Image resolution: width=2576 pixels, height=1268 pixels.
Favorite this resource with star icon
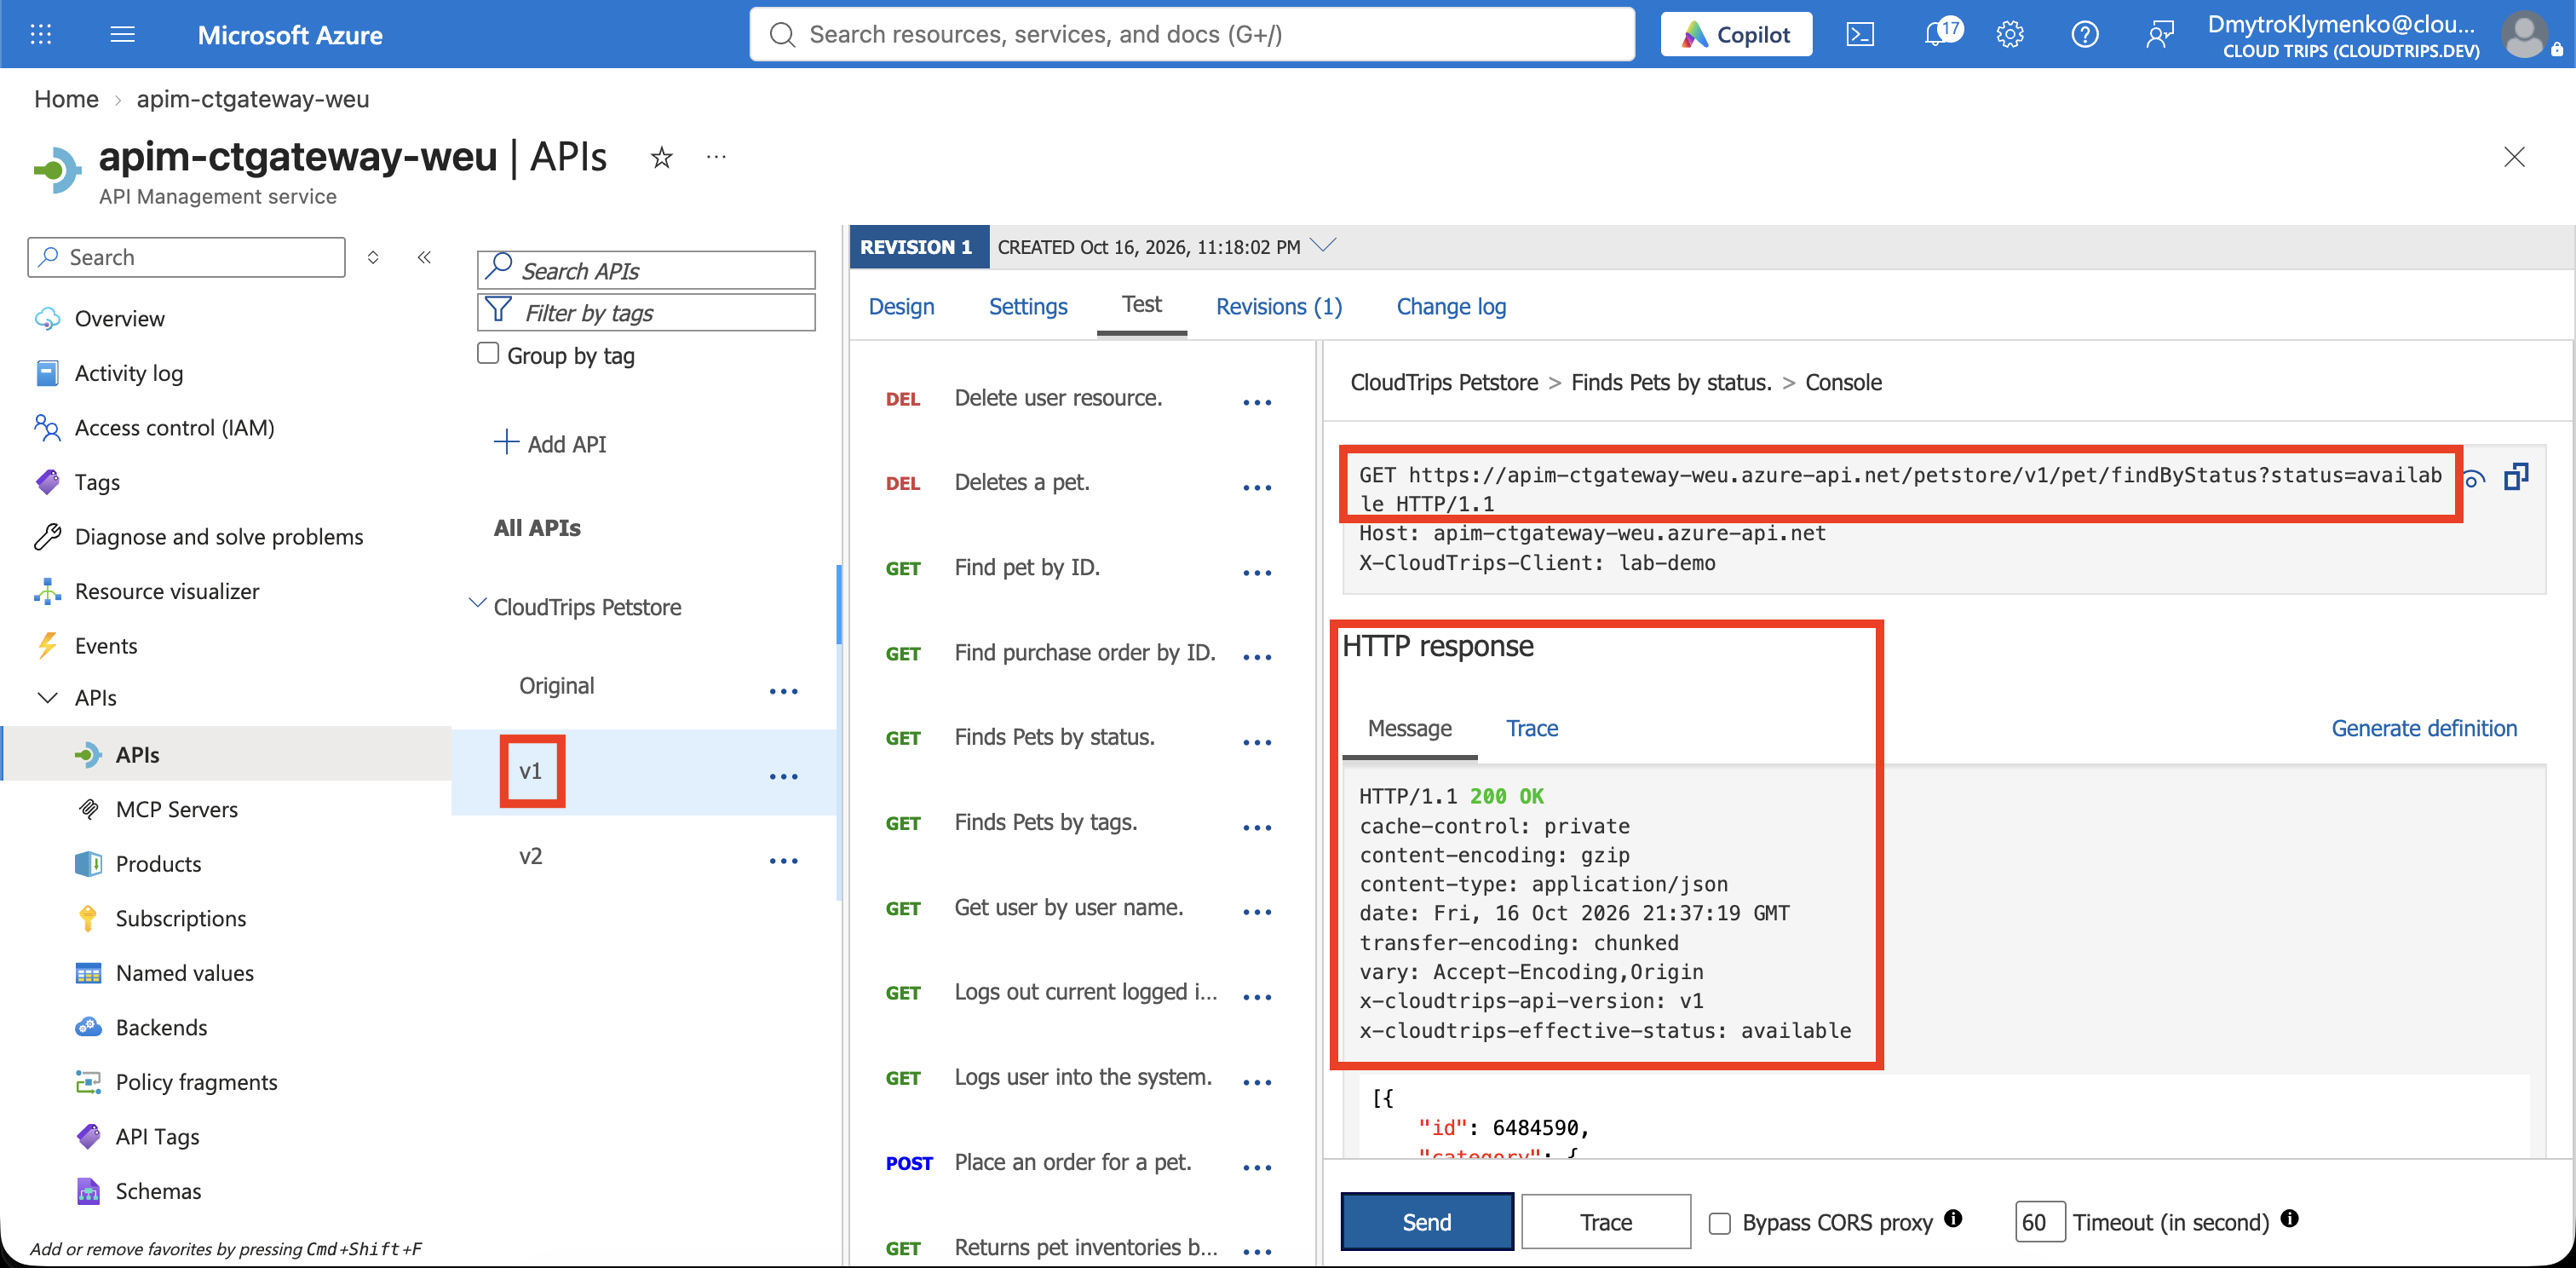(x=662, y=157)
